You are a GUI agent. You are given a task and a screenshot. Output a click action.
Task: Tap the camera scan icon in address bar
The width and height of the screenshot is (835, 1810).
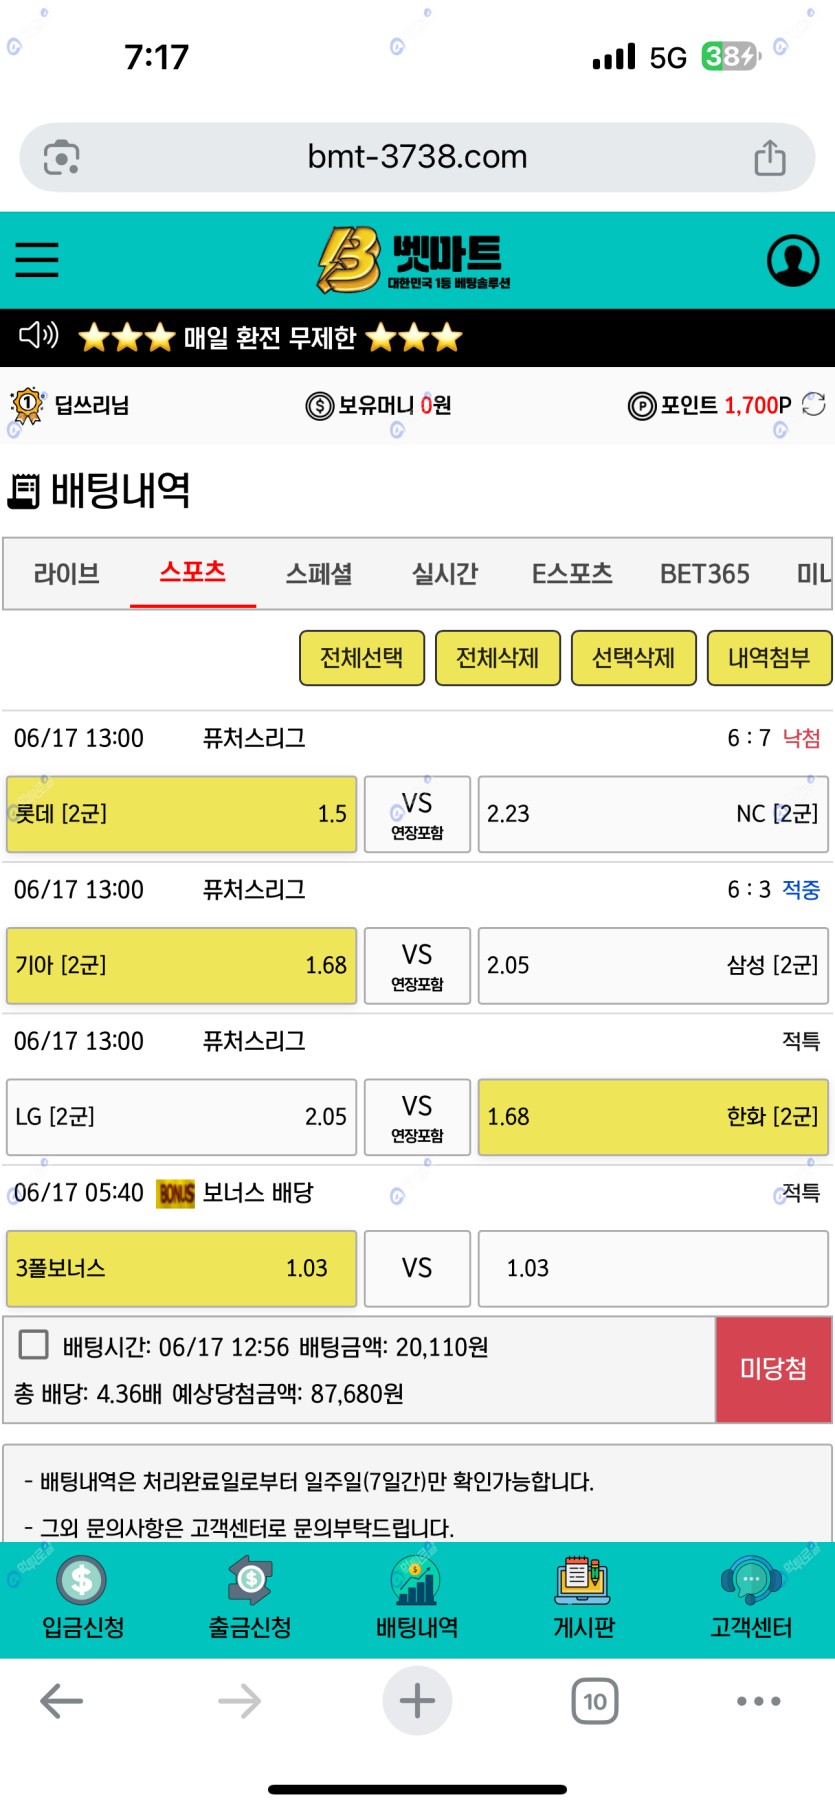pyautogui.click(x=62, y=157)
